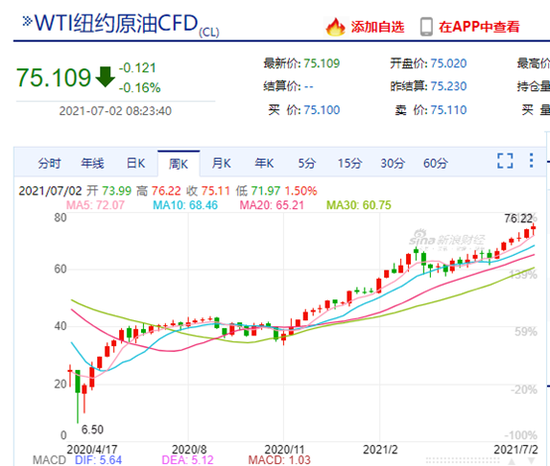Click the 卖价 value 75.110
The image size is (550, 466).
pyautogui.click(x=448, y=110)
